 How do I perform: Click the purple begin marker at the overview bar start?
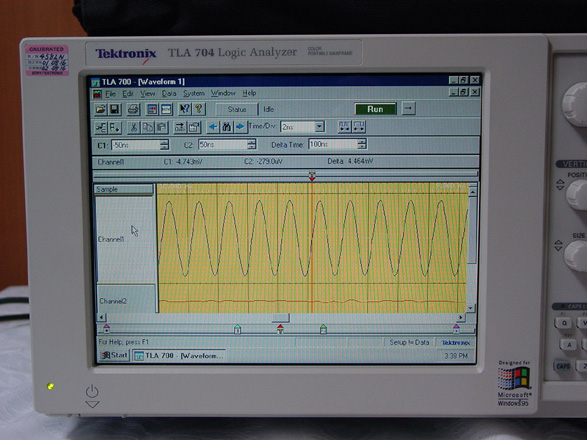click(x=107, y=329)
